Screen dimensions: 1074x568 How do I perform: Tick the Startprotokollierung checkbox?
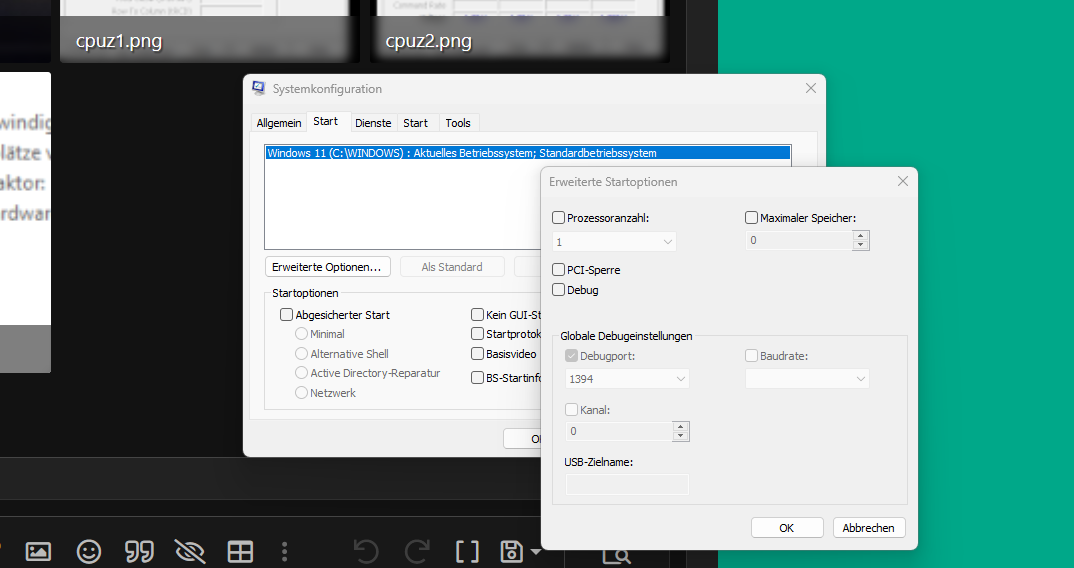(477, 334)
